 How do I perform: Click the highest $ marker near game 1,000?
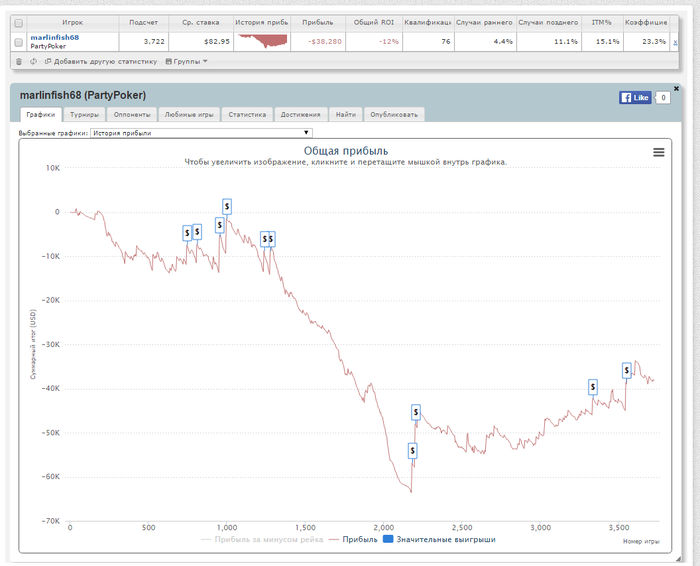227,206
